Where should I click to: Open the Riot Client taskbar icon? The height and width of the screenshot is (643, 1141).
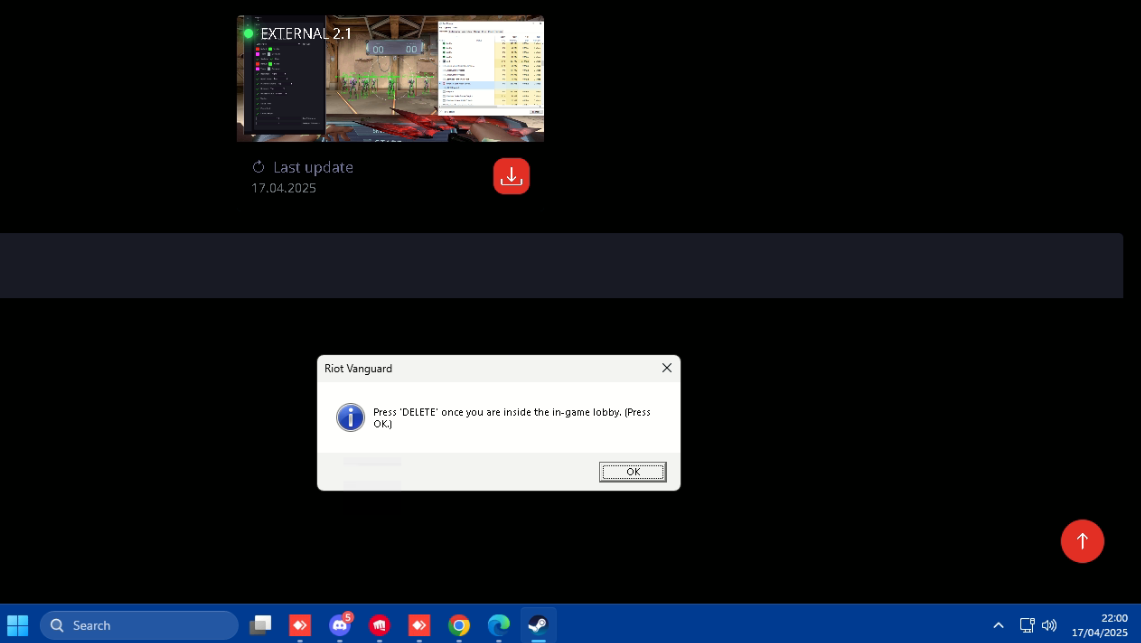(379, 625)
